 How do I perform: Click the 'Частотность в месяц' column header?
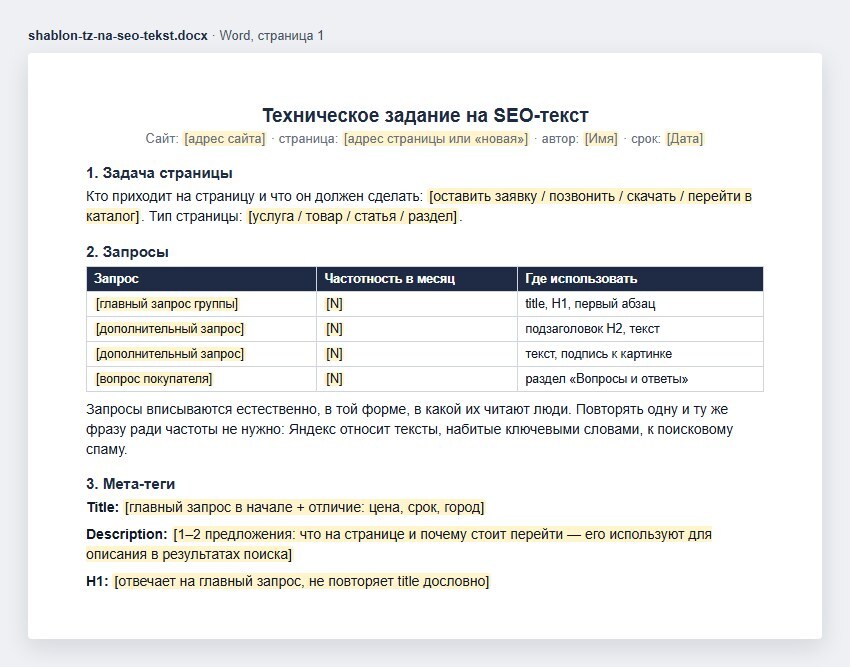(x=416, y=279)
